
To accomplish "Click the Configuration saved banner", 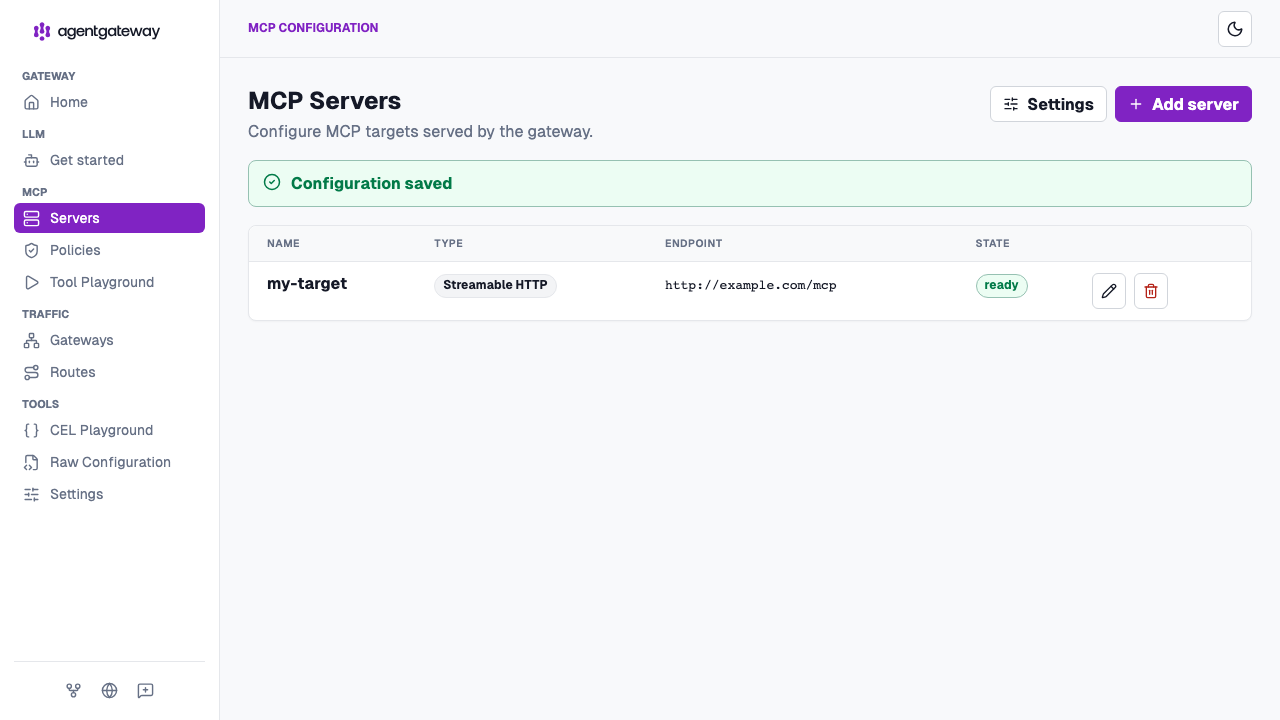I will coord(750,183).
